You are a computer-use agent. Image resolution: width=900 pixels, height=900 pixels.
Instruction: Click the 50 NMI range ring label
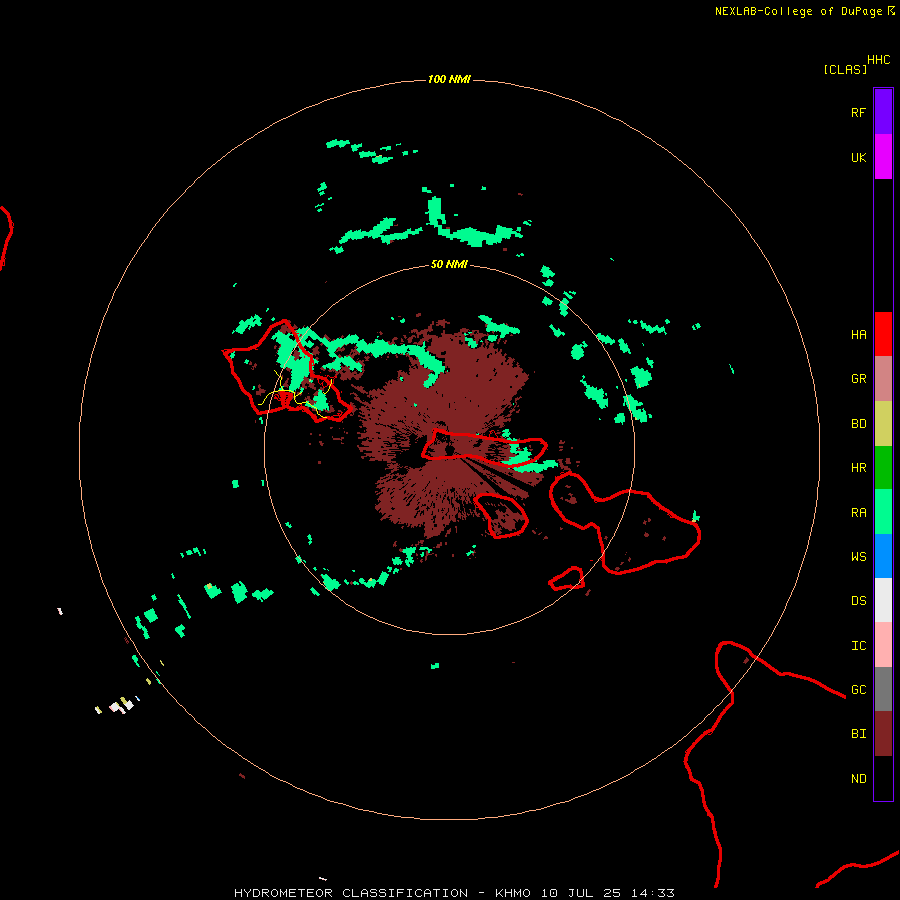tap(449, 264)
